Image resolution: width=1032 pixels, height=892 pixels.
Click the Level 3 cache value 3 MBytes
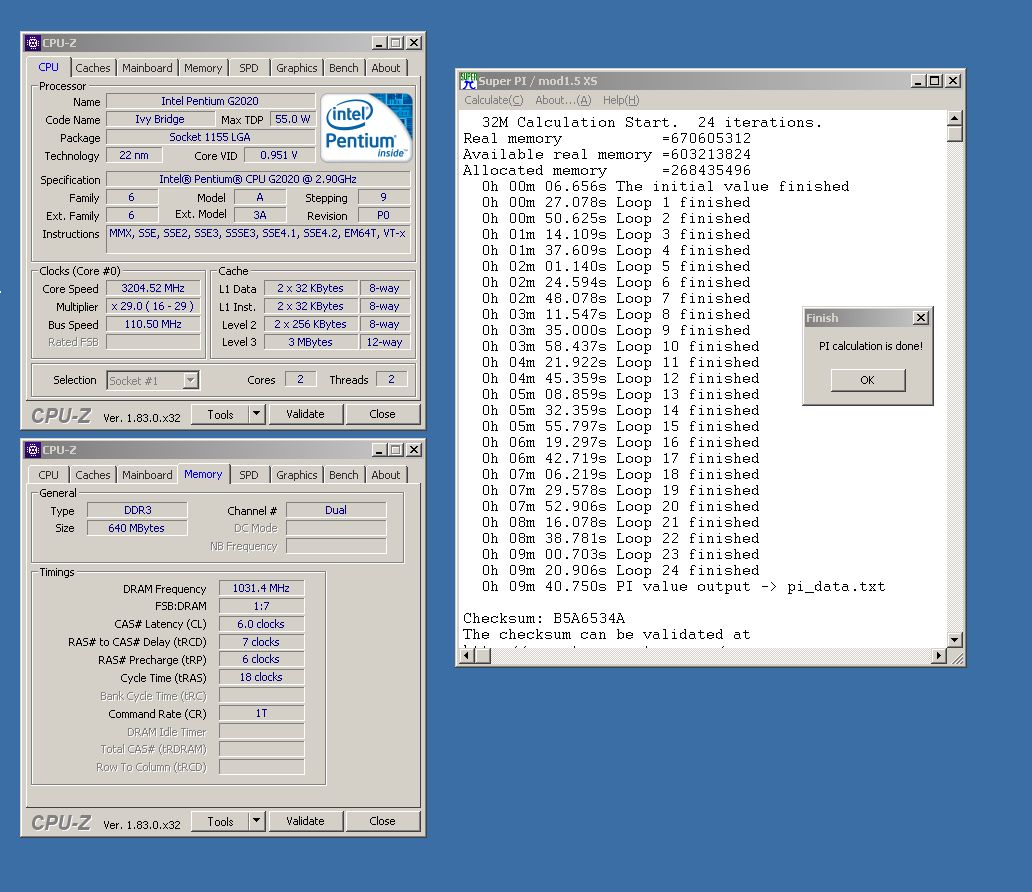click(310, 342)
